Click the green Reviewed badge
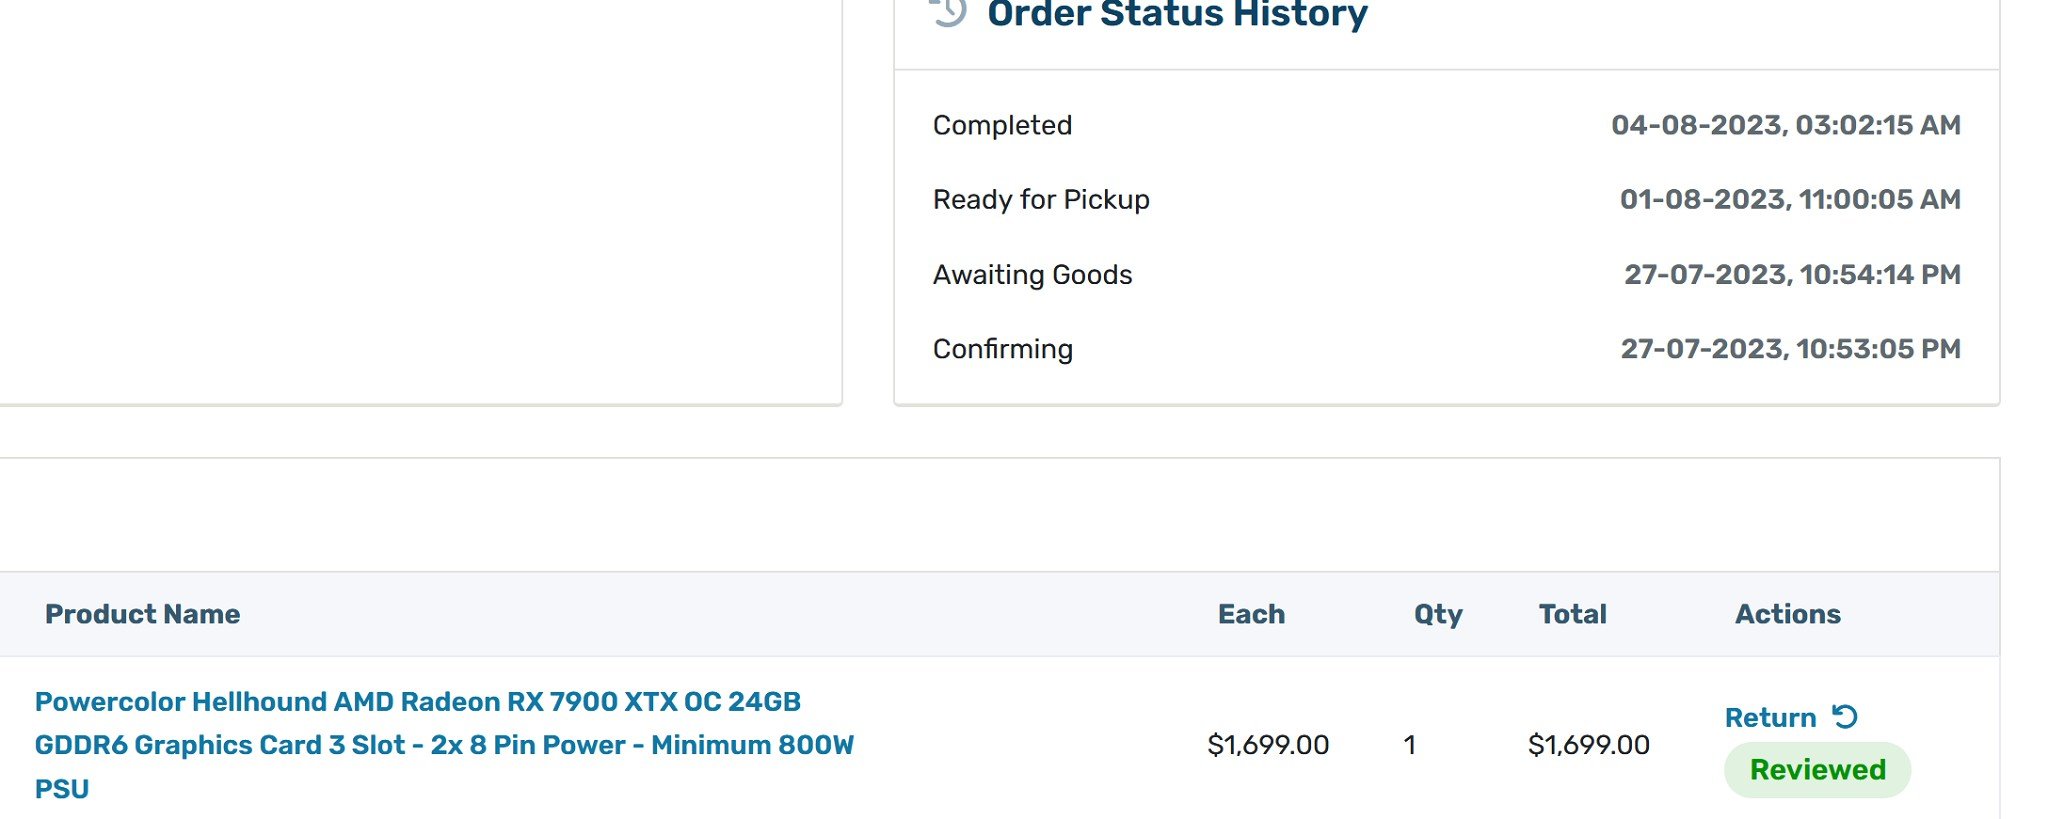Image resolution: width=2048 pixels, height=819 pixels. click(x=1817, y=770)
